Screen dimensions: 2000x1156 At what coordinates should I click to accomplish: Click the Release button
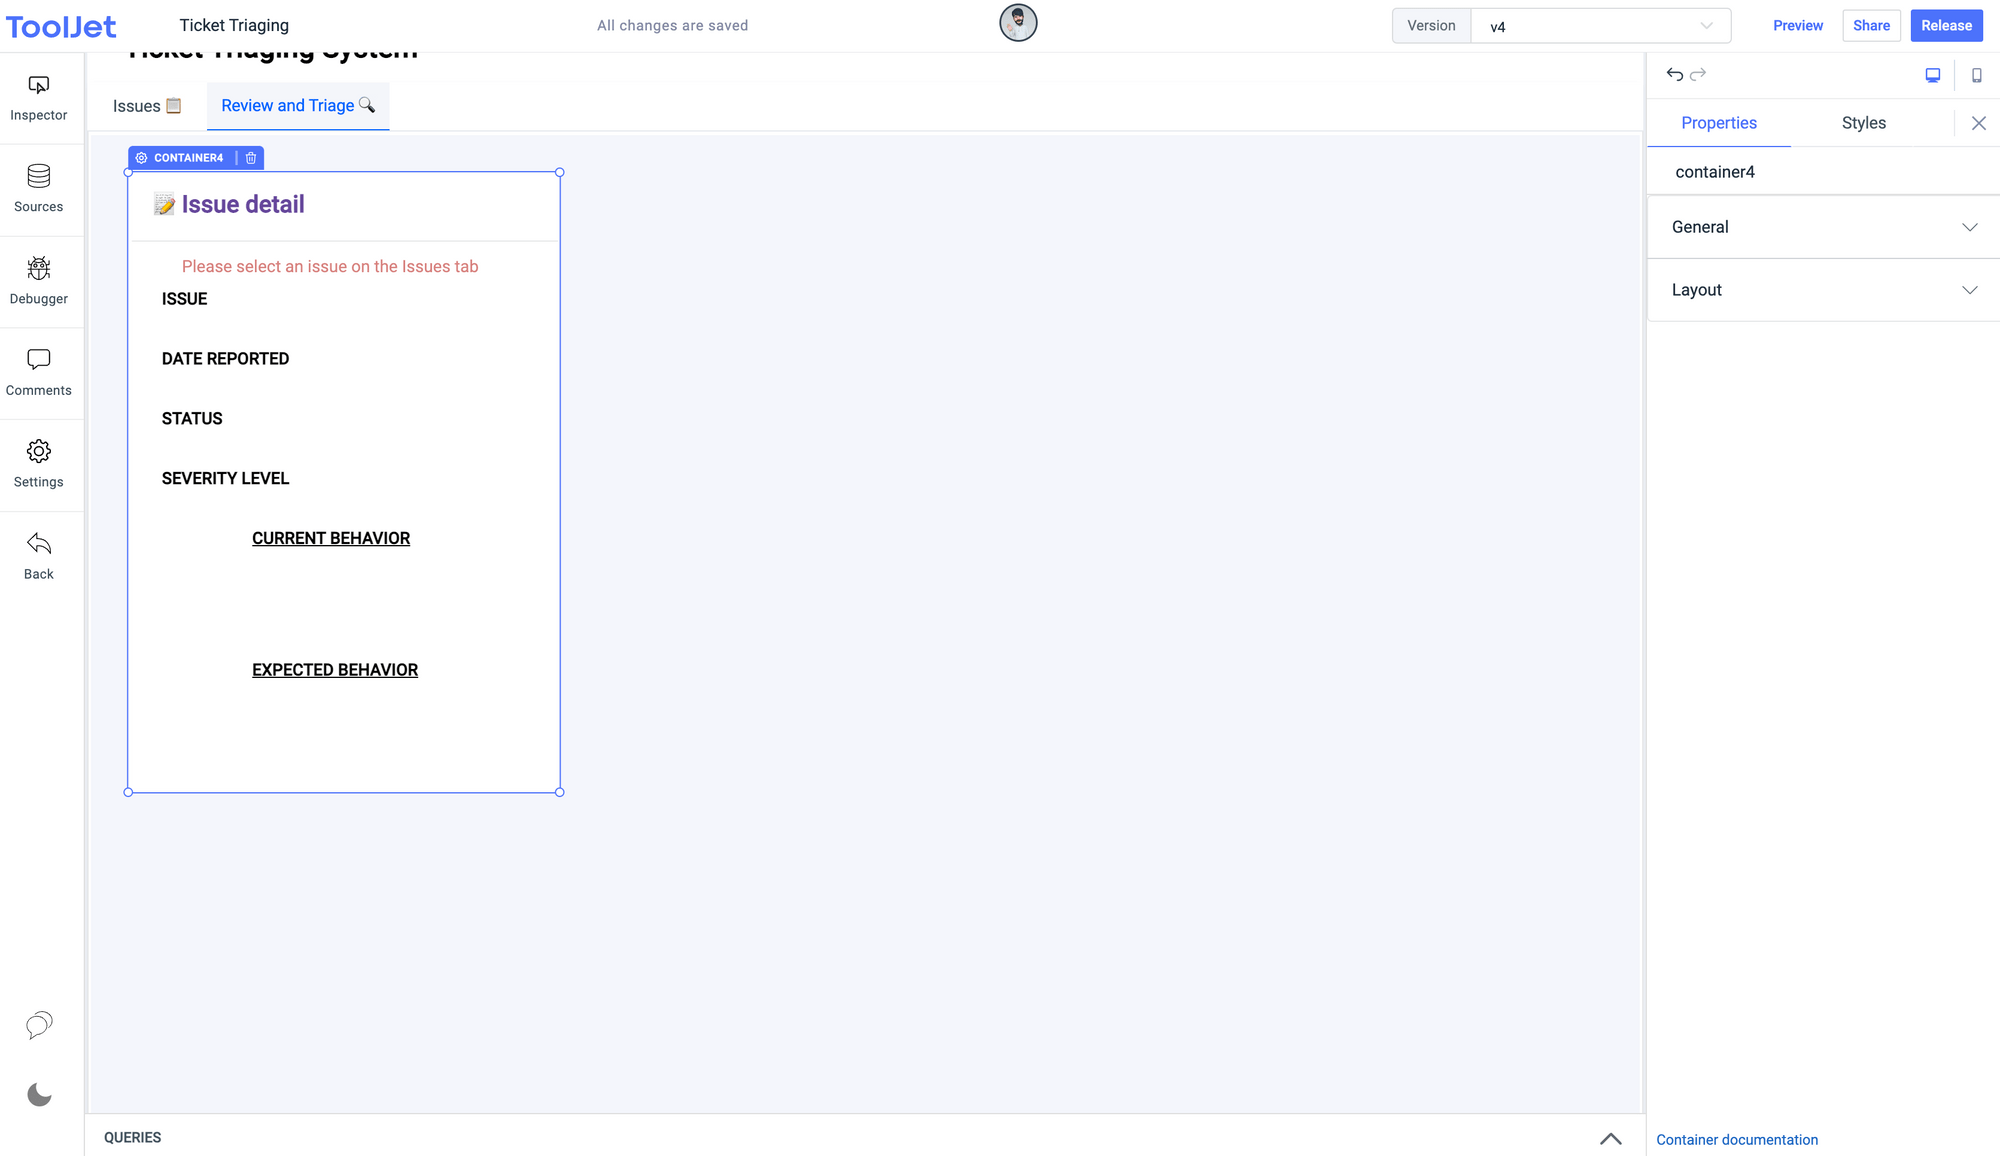[1946, 26]
